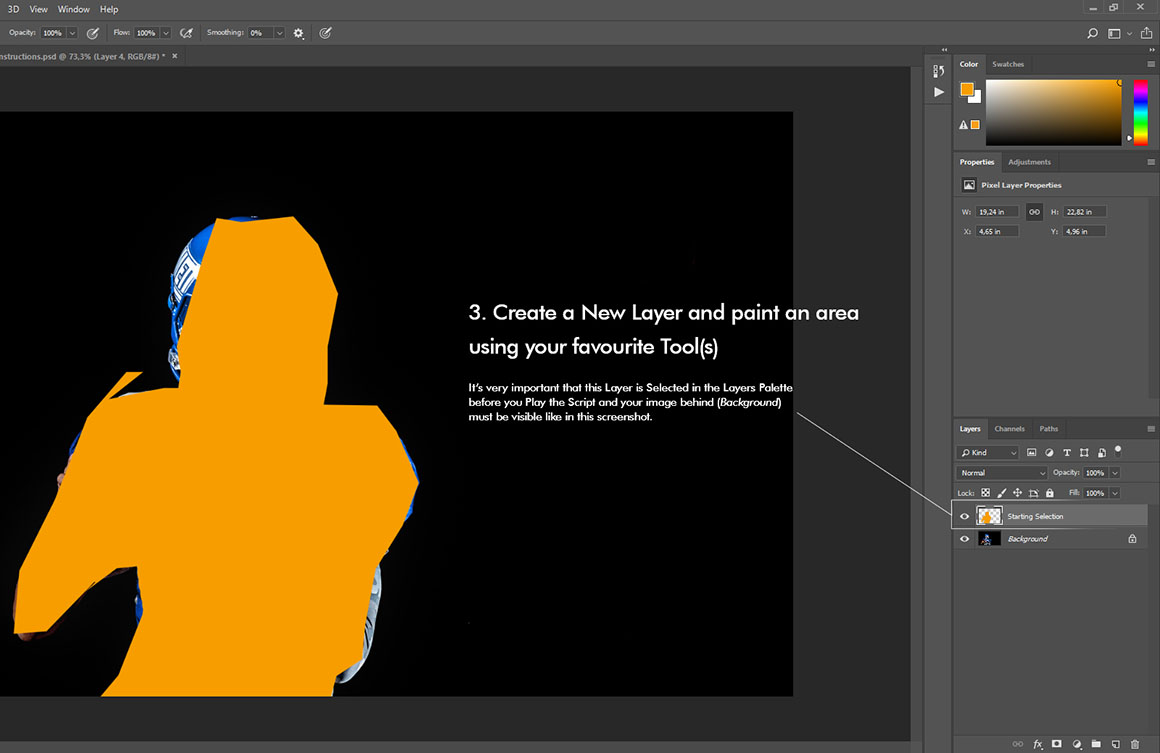Add a layer mask via panel icon
Screen dimensions: 1160x753
(1056, 744)
